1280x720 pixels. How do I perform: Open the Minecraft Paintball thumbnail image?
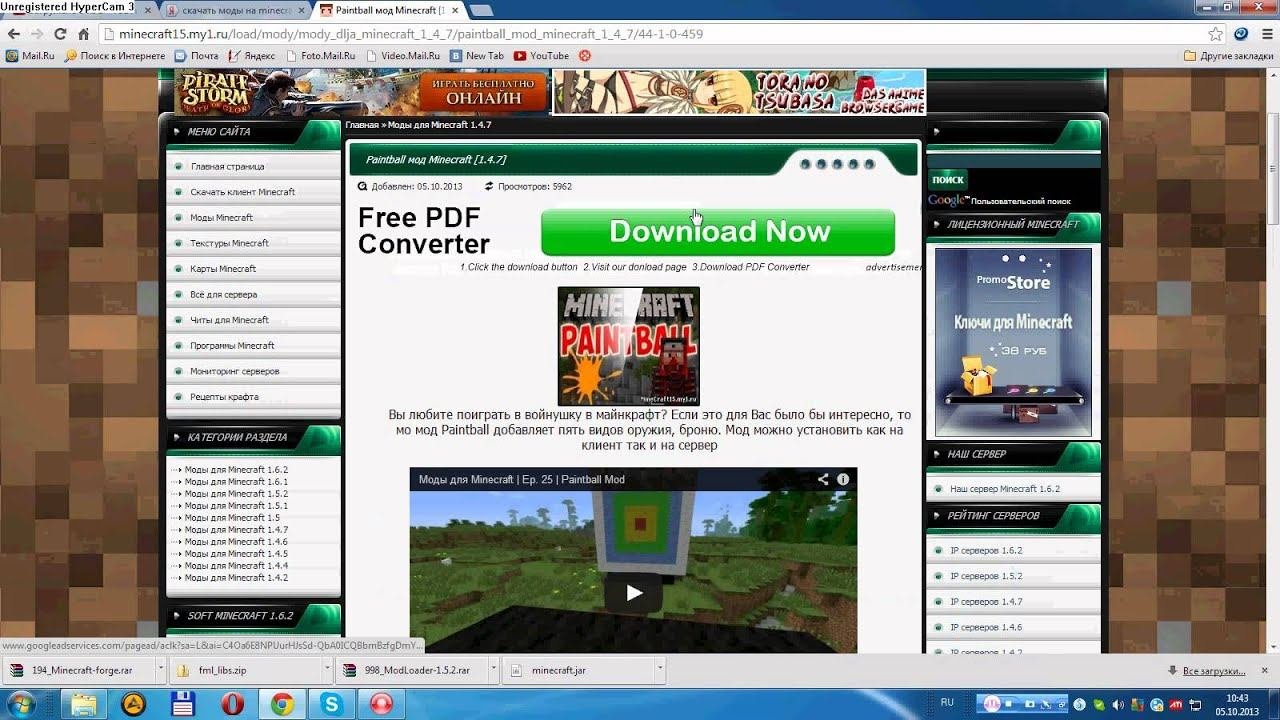pyautogui.click(x=628, y=346)
